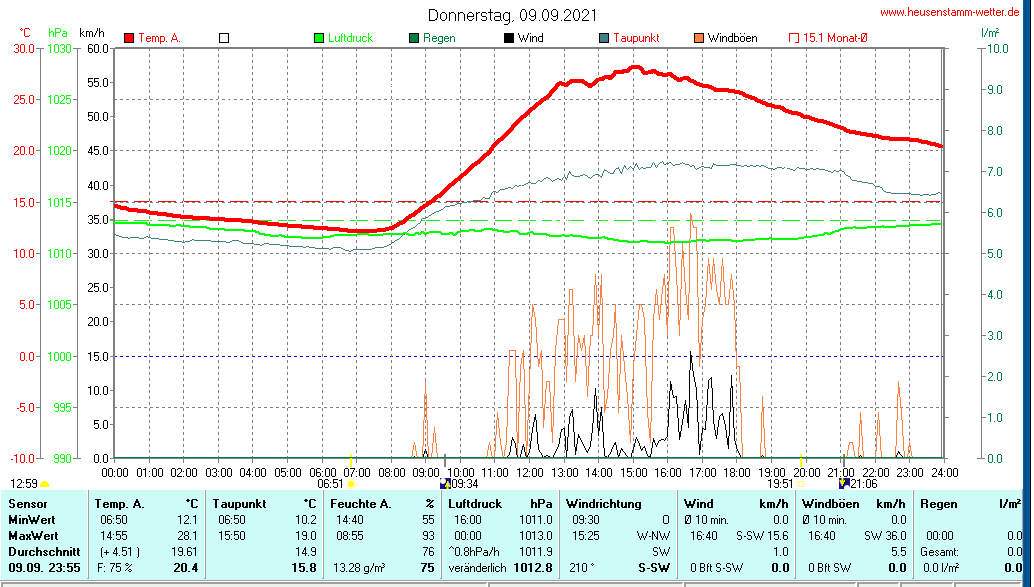Image resolution: width=1034 pixels, height=587 pixels.
Task: Click the dark green Regen legend swatch
Action: point(414,38)
